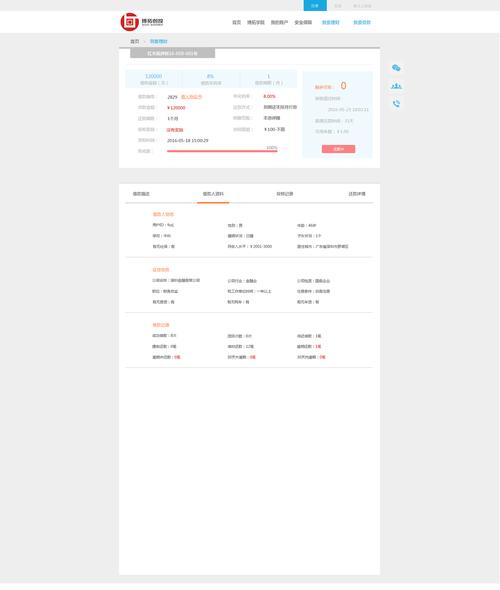Screen dimensions: 500x590
Task: Switch to the last repayment details tab
Action: click(x=357, y=194)
